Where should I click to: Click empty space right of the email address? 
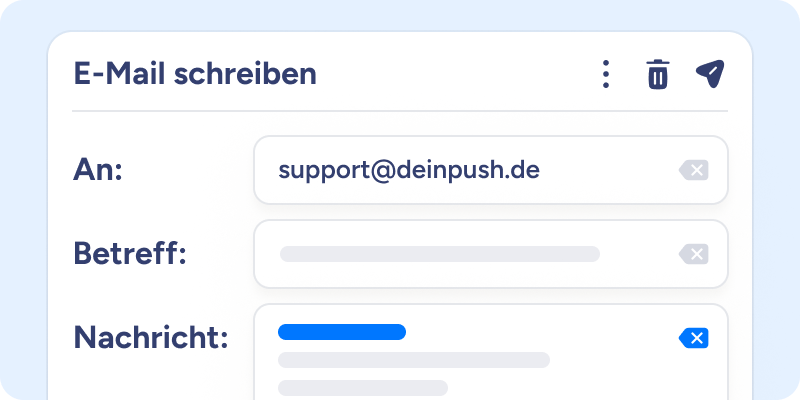pos(610,170)
